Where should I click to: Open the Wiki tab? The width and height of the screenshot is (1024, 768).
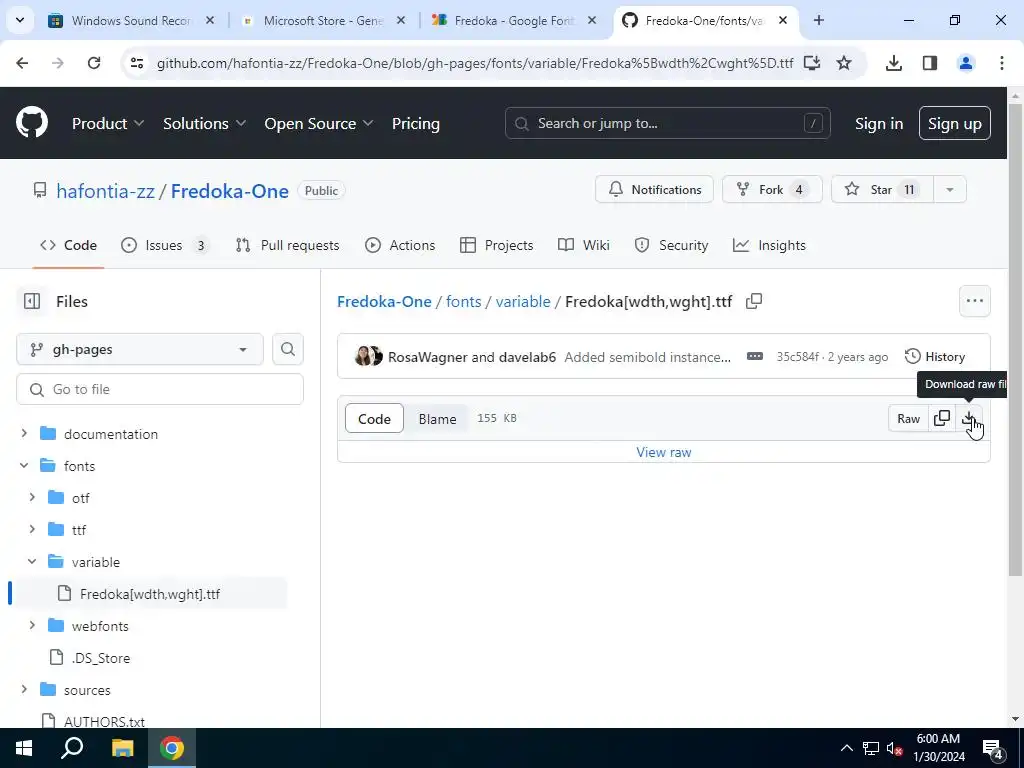coord(584,246)
